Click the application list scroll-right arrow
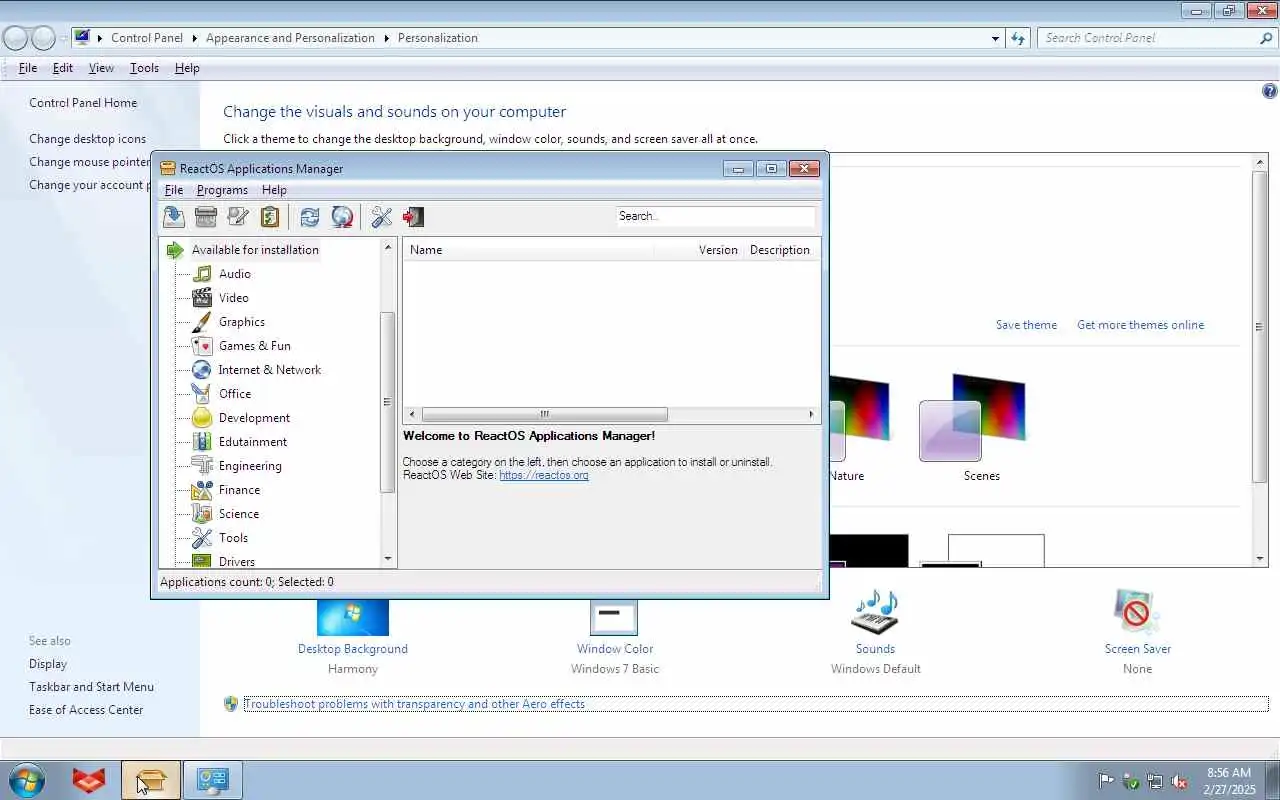Image resolution: width=1280 pixels, height=800 pixels. click(x=811, y=414)
